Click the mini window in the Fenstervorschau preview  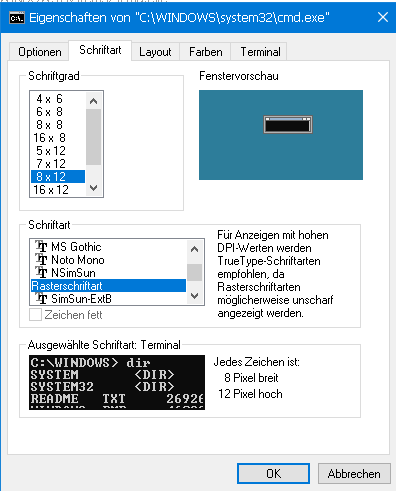288,125
